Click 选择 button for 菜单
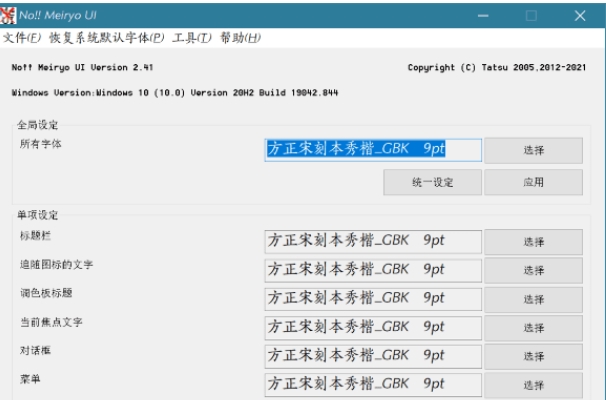Image resolution: width=606 pixels, height=400 pixels. (533, 385)
